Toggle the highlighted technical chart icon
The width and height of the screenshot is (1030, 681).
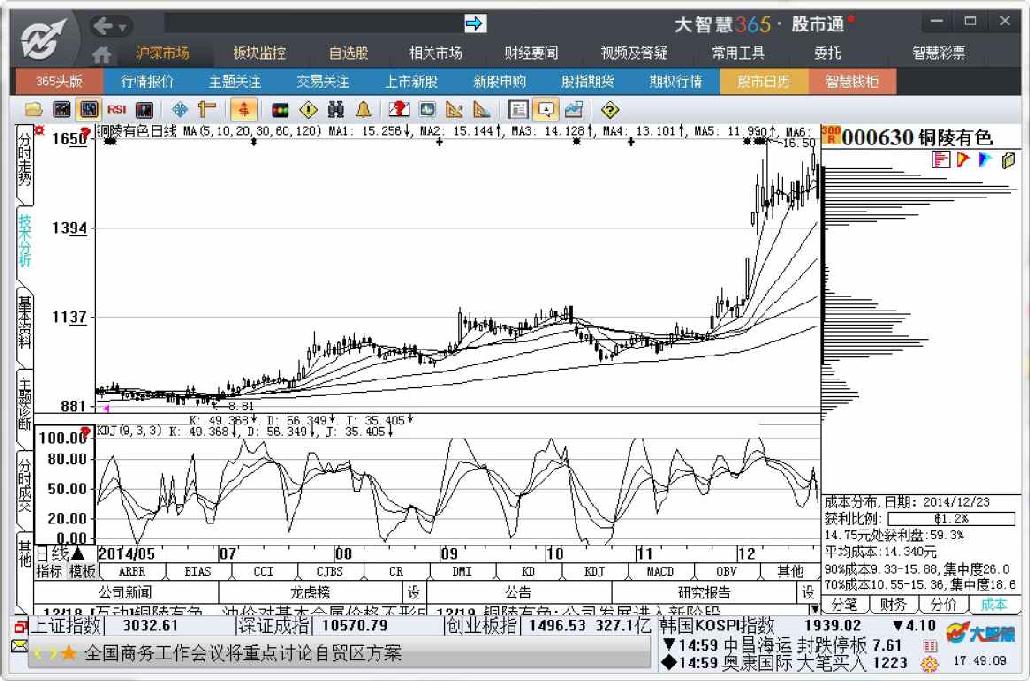coord(89,110)
